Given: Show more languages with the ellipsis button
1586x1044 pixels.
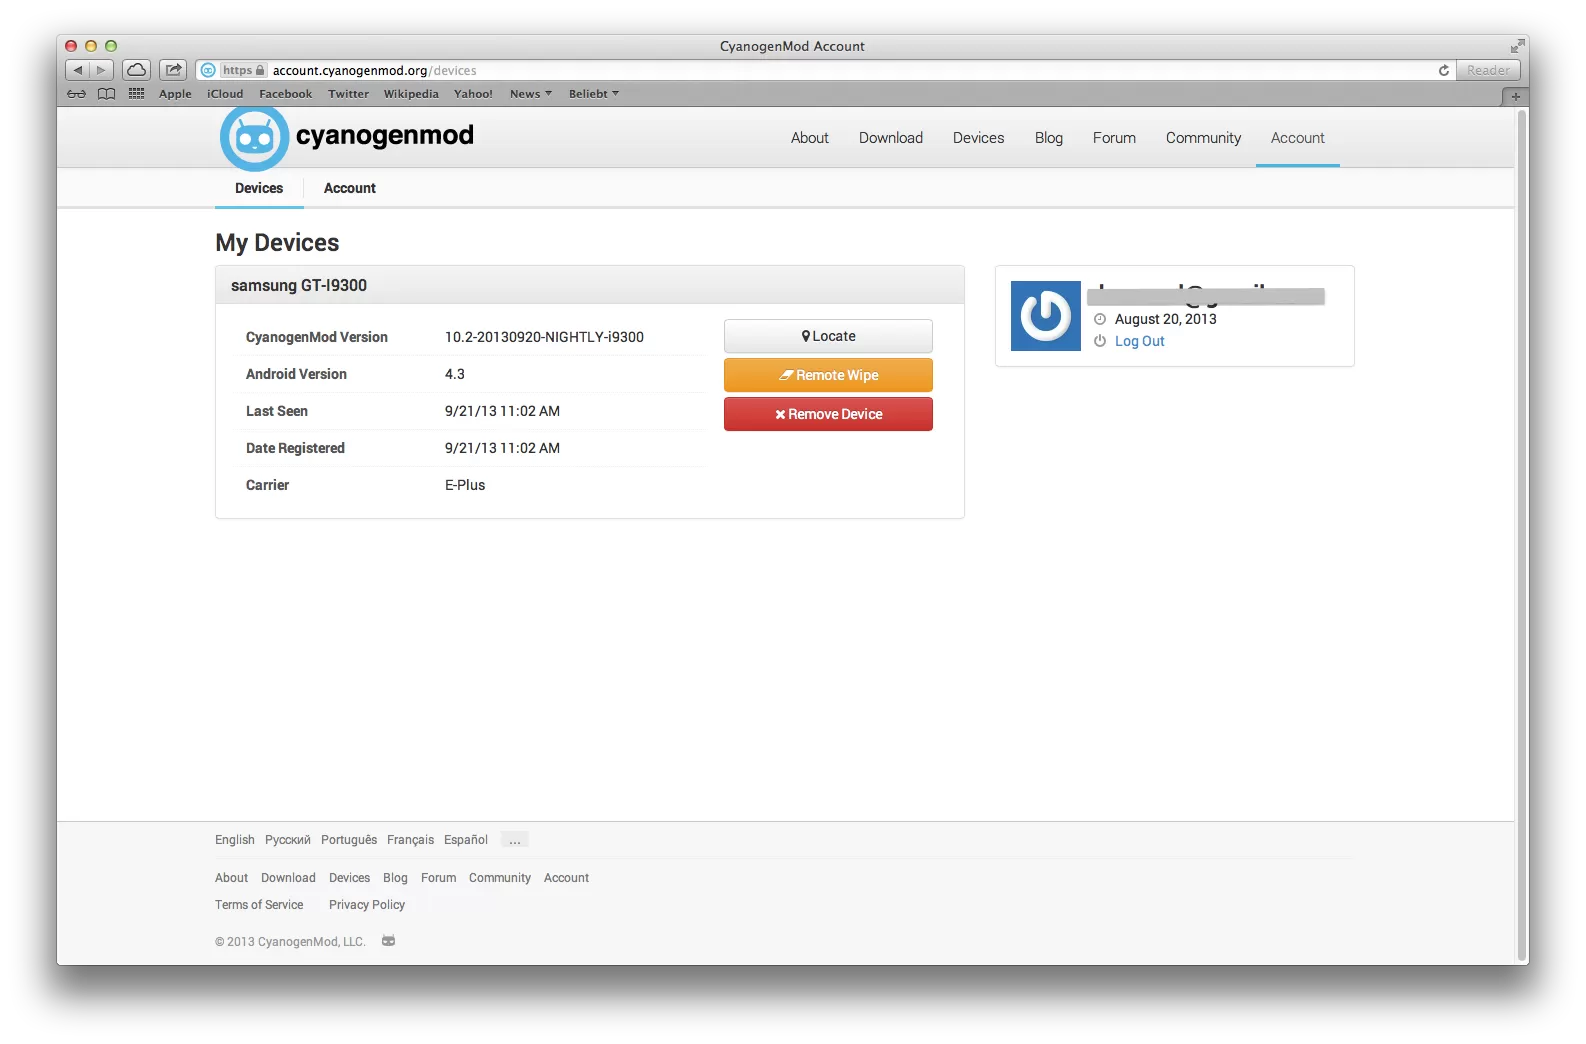Looking at the screenshot, I should [x=515, y=840].
